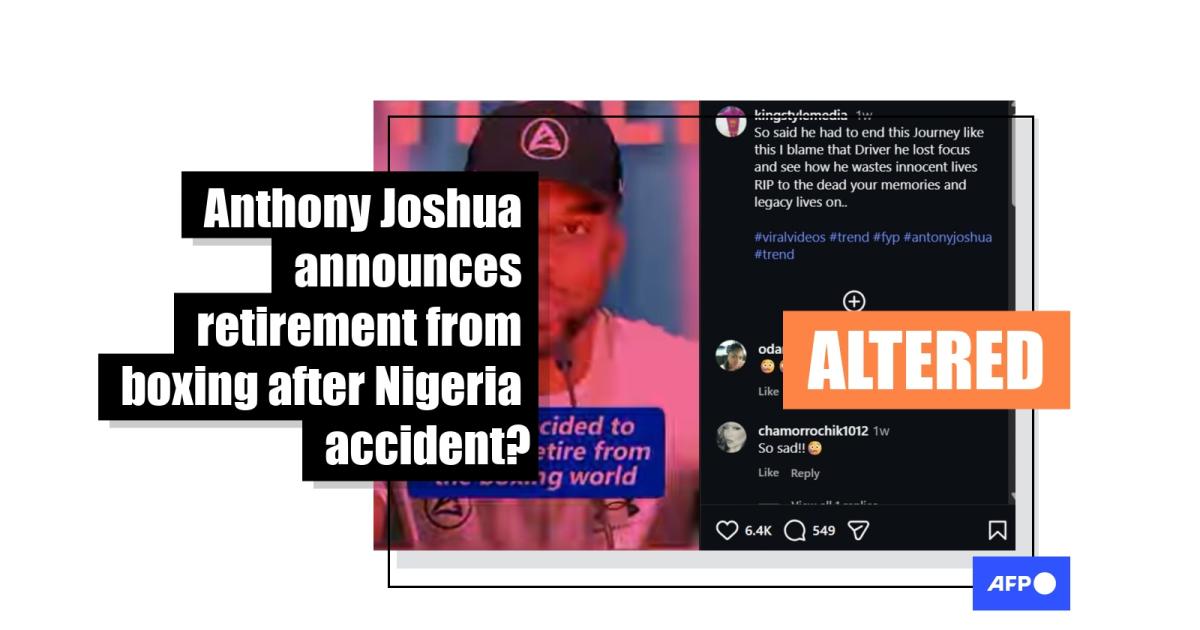Like the "So sad!!" comment
Image resolution: width=1200 pixels, height=630 pixels.
(768, 473)
